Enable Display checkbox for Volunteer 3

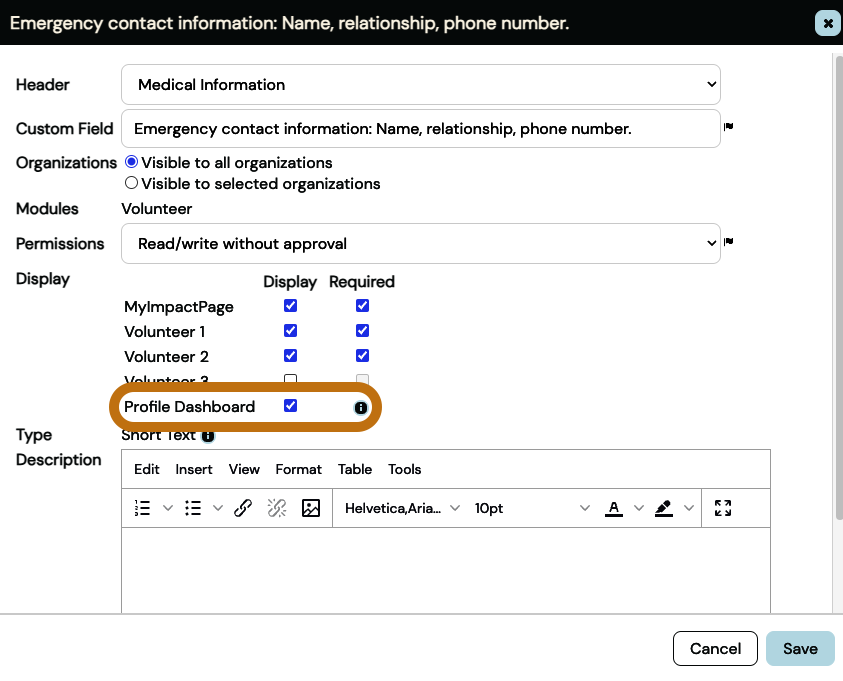291,380
